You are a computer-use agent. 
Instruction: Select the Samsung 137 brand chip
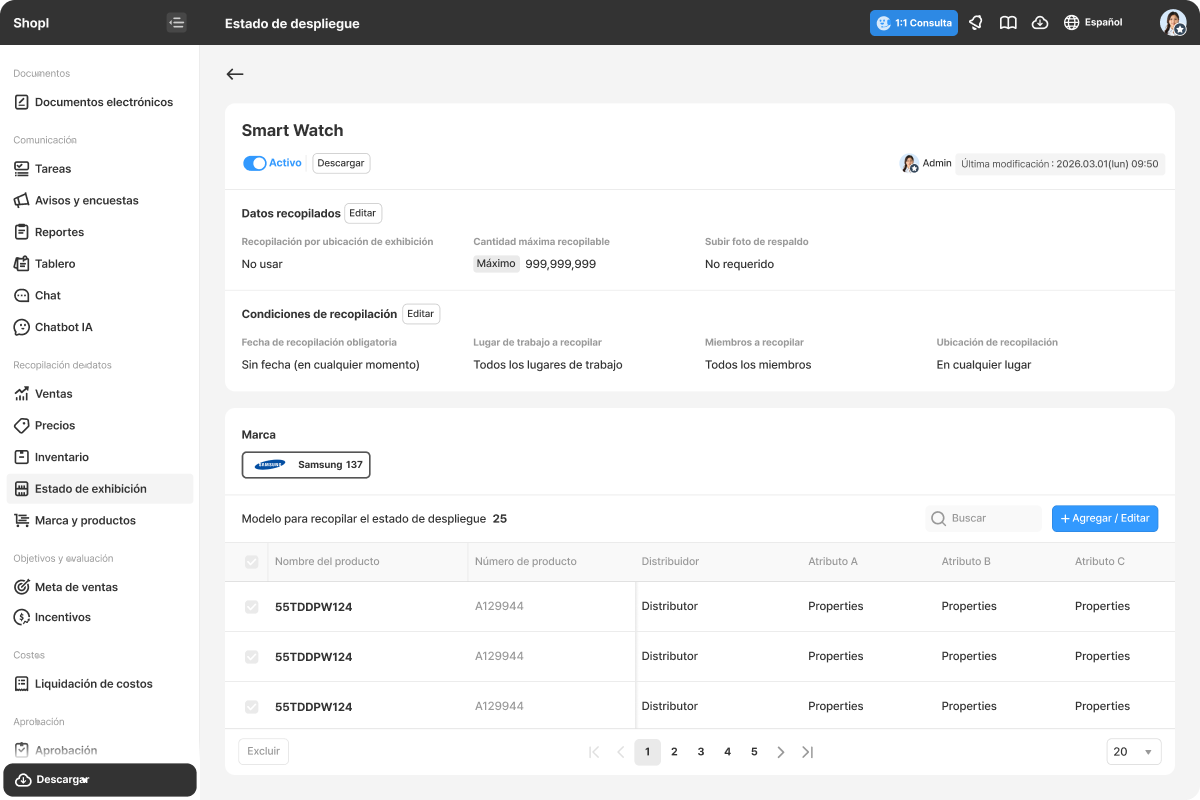306,465
